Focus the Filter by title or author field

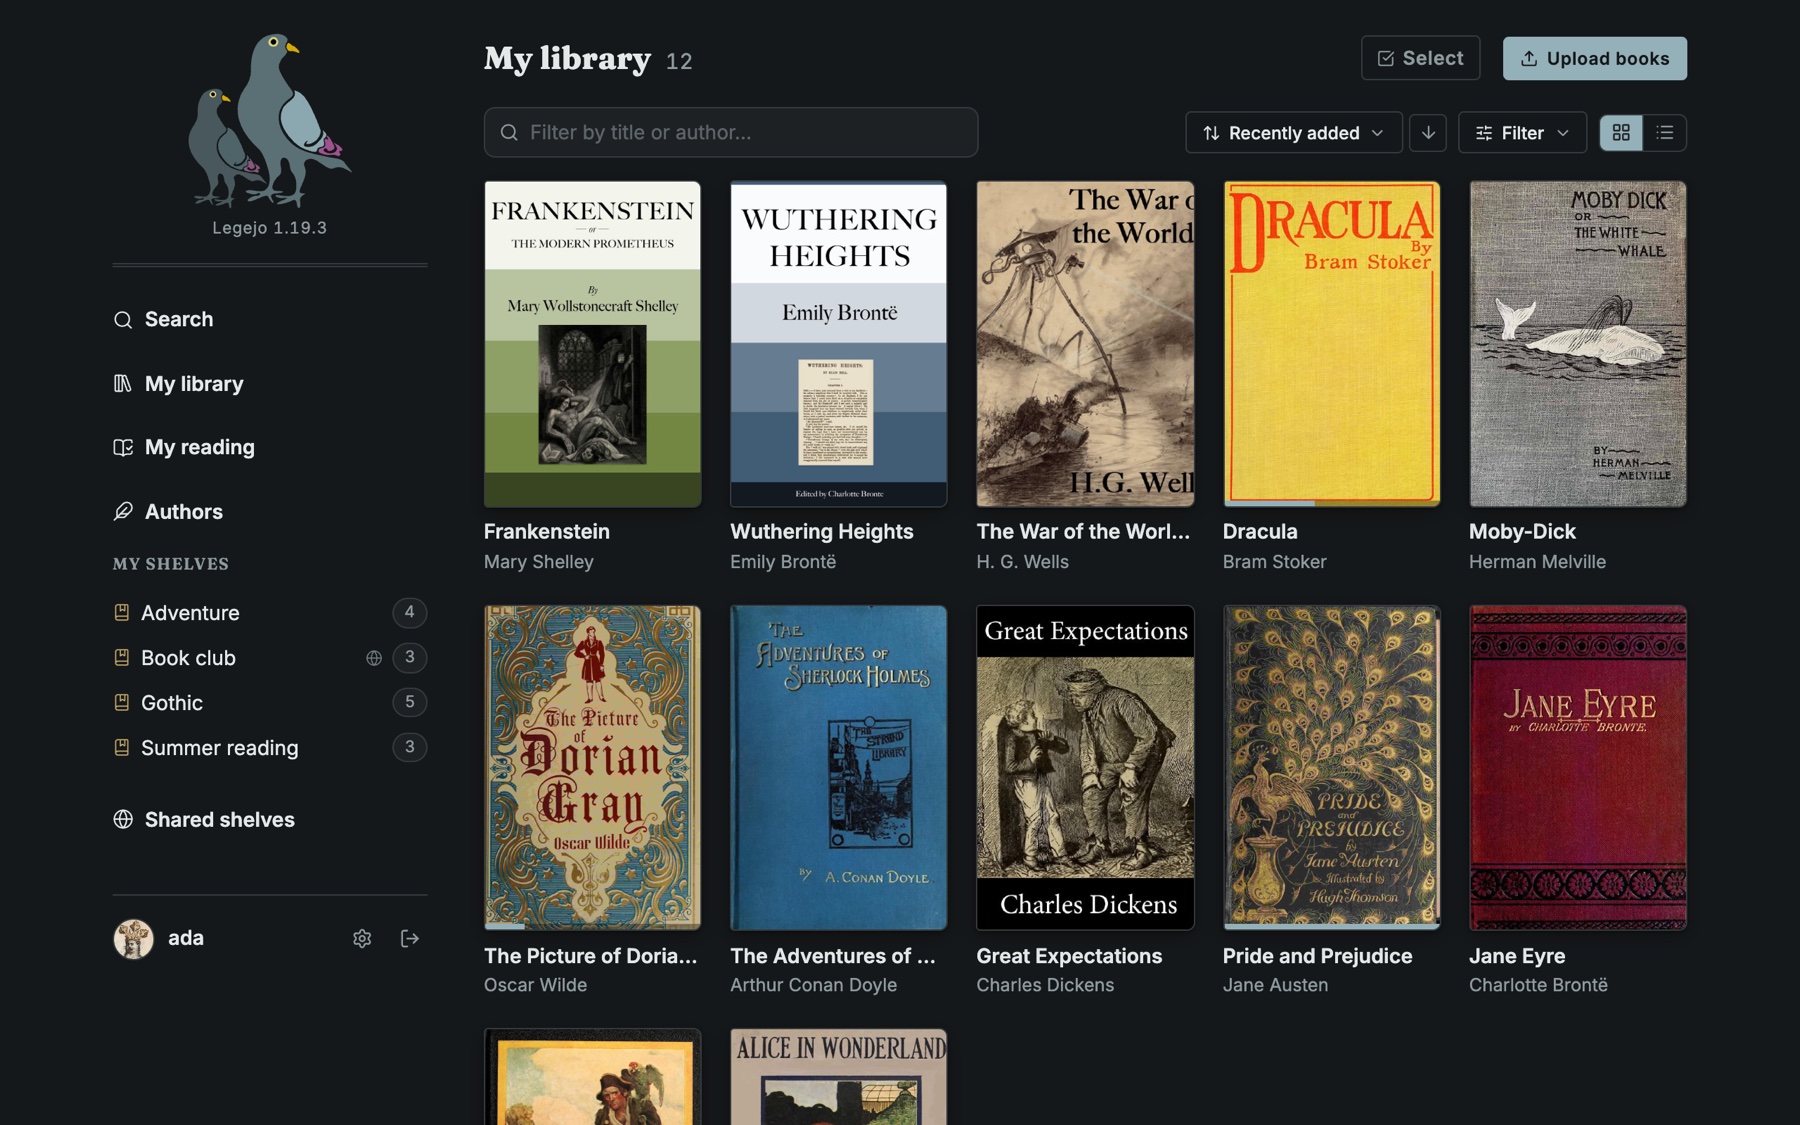pyautogui.click(x=731, y=132)
